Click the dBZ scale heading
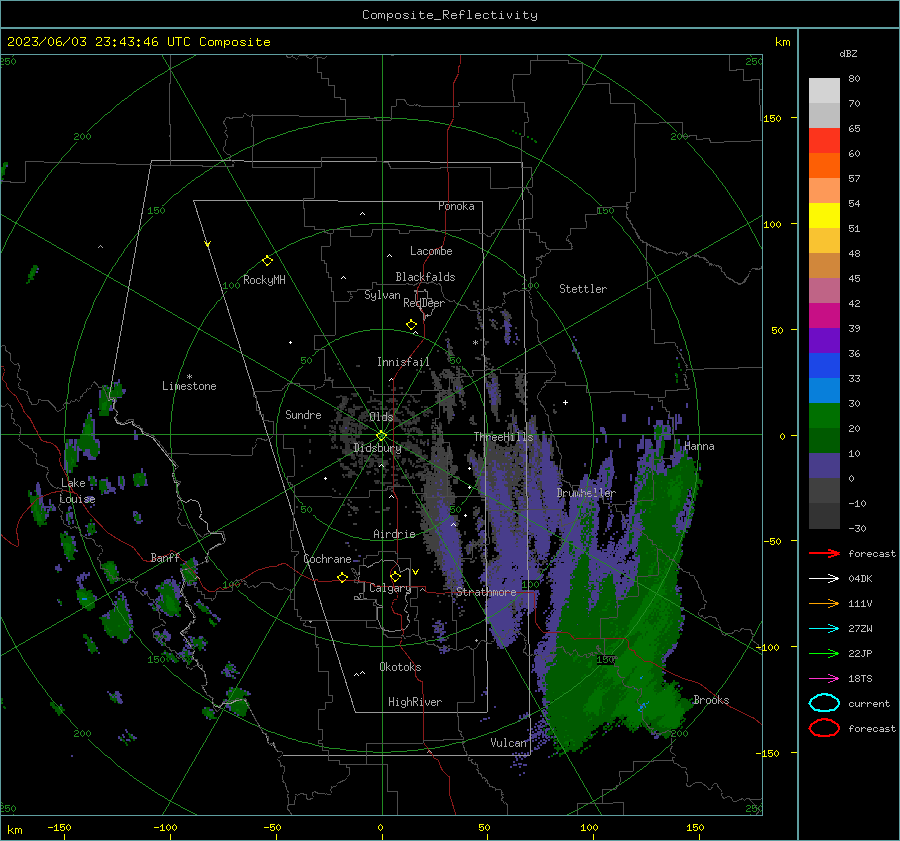 [x=848, y=53]
